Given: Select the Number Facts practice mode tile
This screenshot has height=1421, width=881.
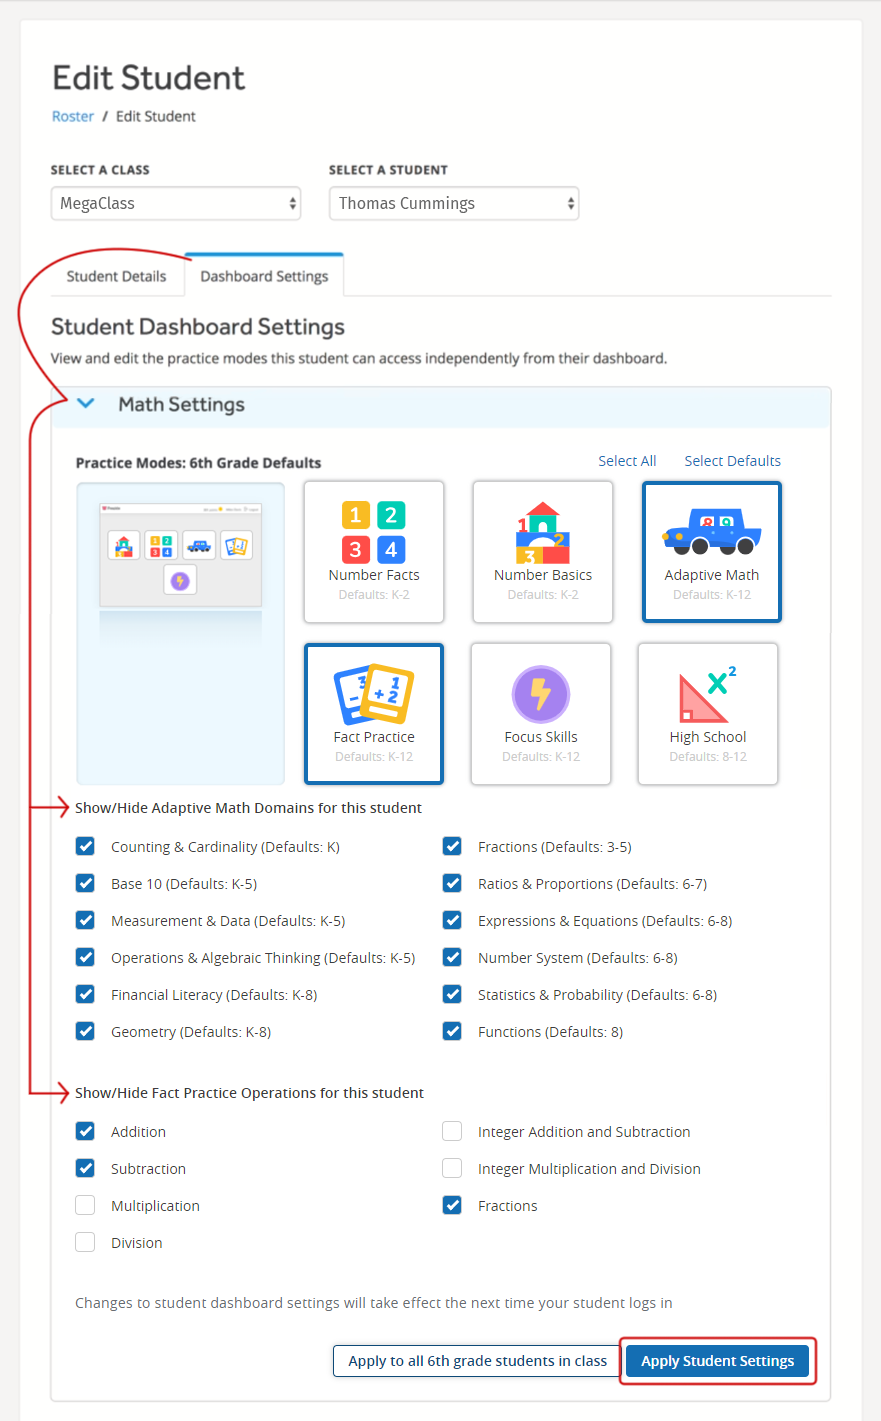Looking at the screenshot, I should (373, 551).
